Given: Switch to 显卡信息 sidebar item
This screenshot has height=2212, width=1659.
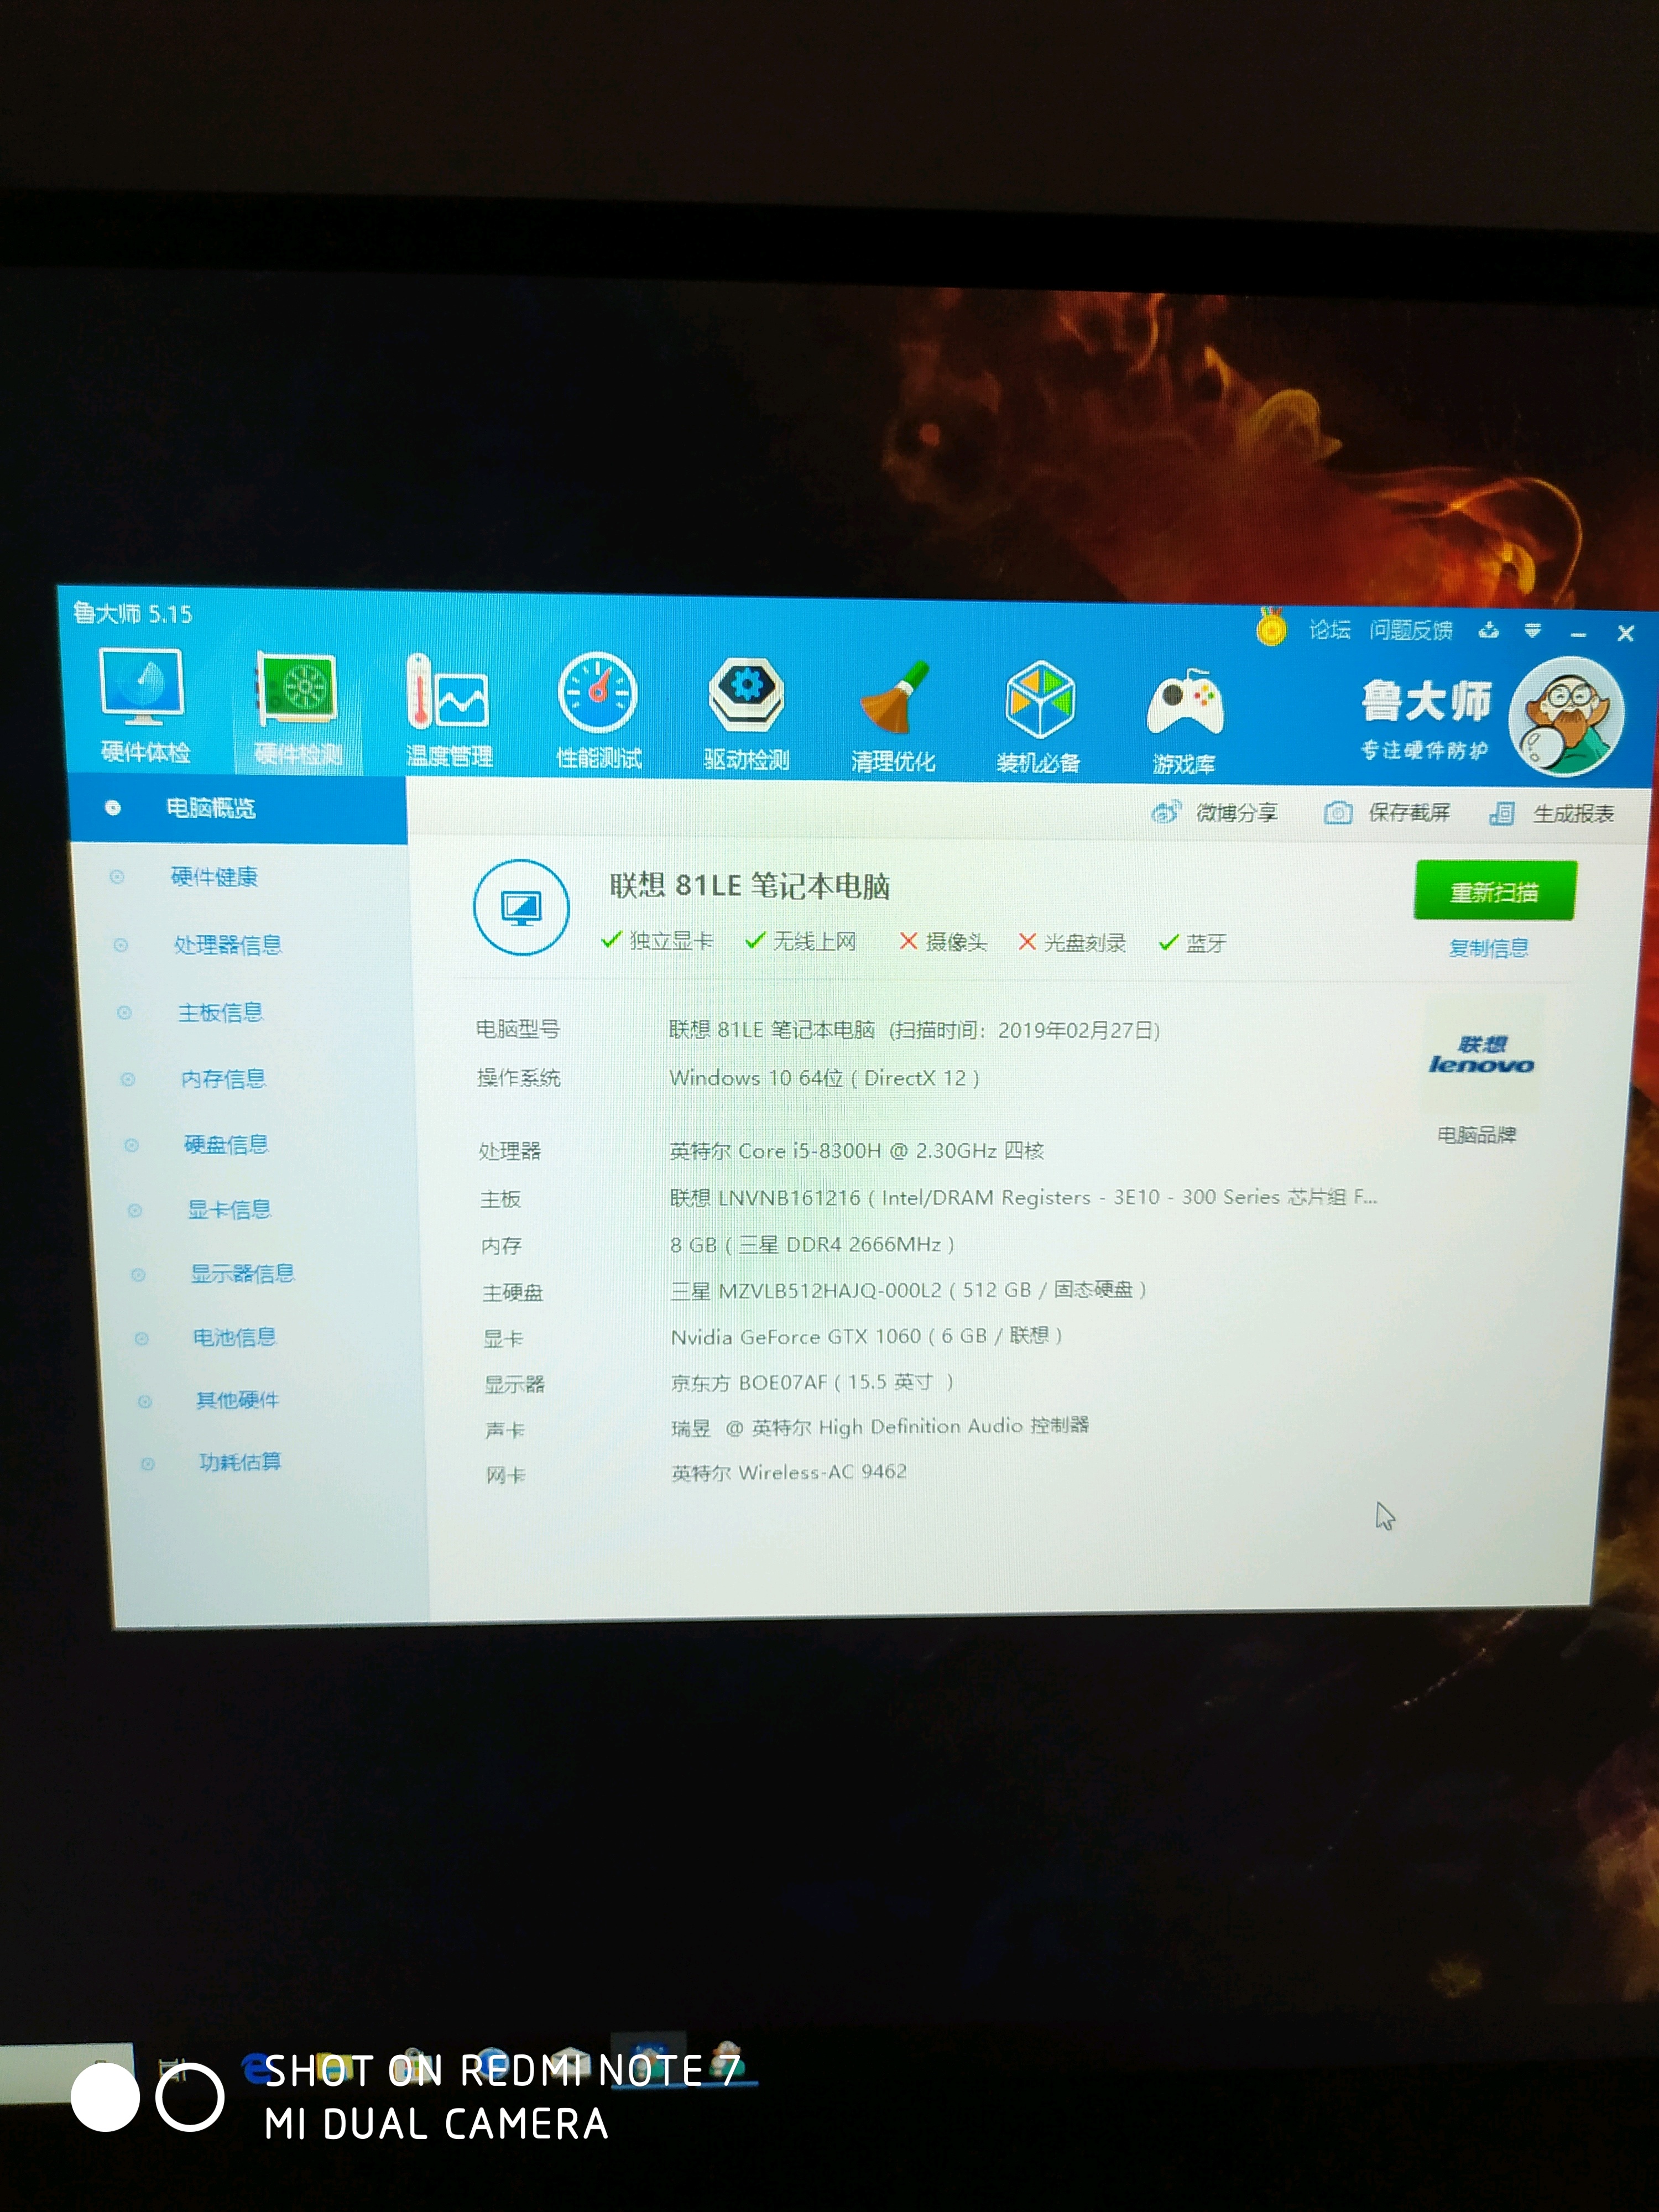Looking at the screenshot, I should click(229, 1209).
